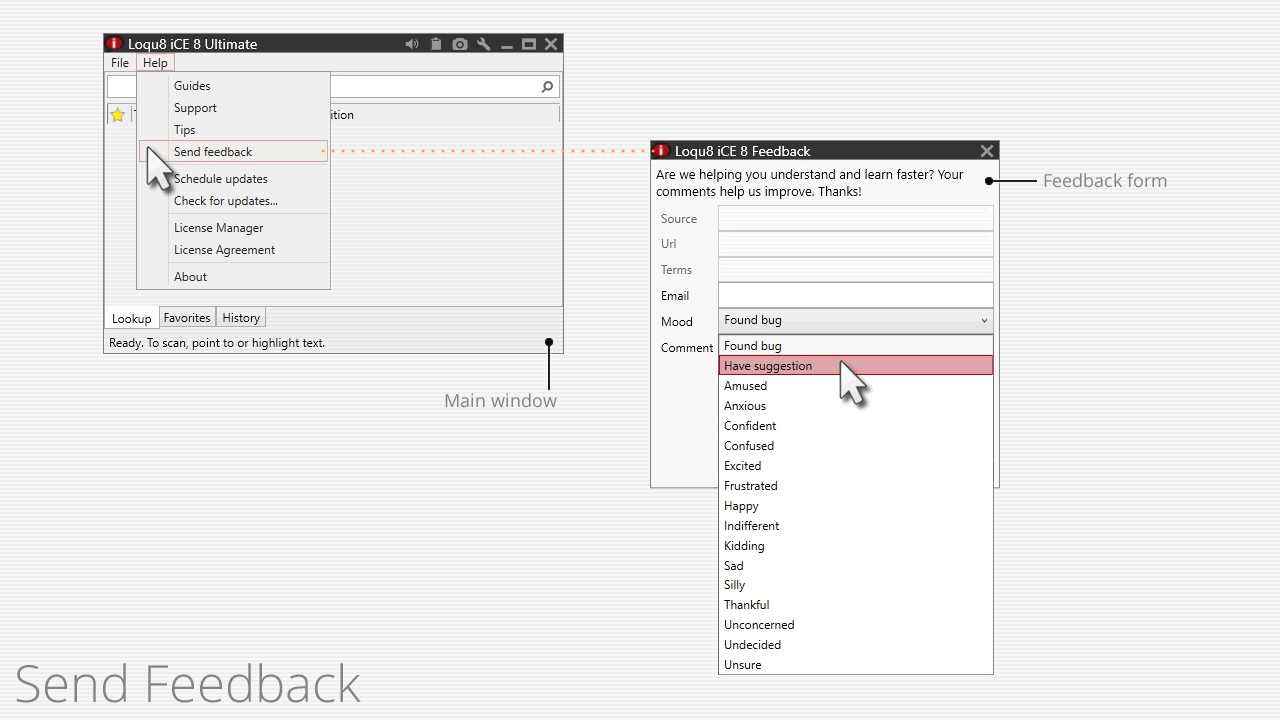Switch to the Favorites tab
The image size is (1280, 720).
coord(187,318)
